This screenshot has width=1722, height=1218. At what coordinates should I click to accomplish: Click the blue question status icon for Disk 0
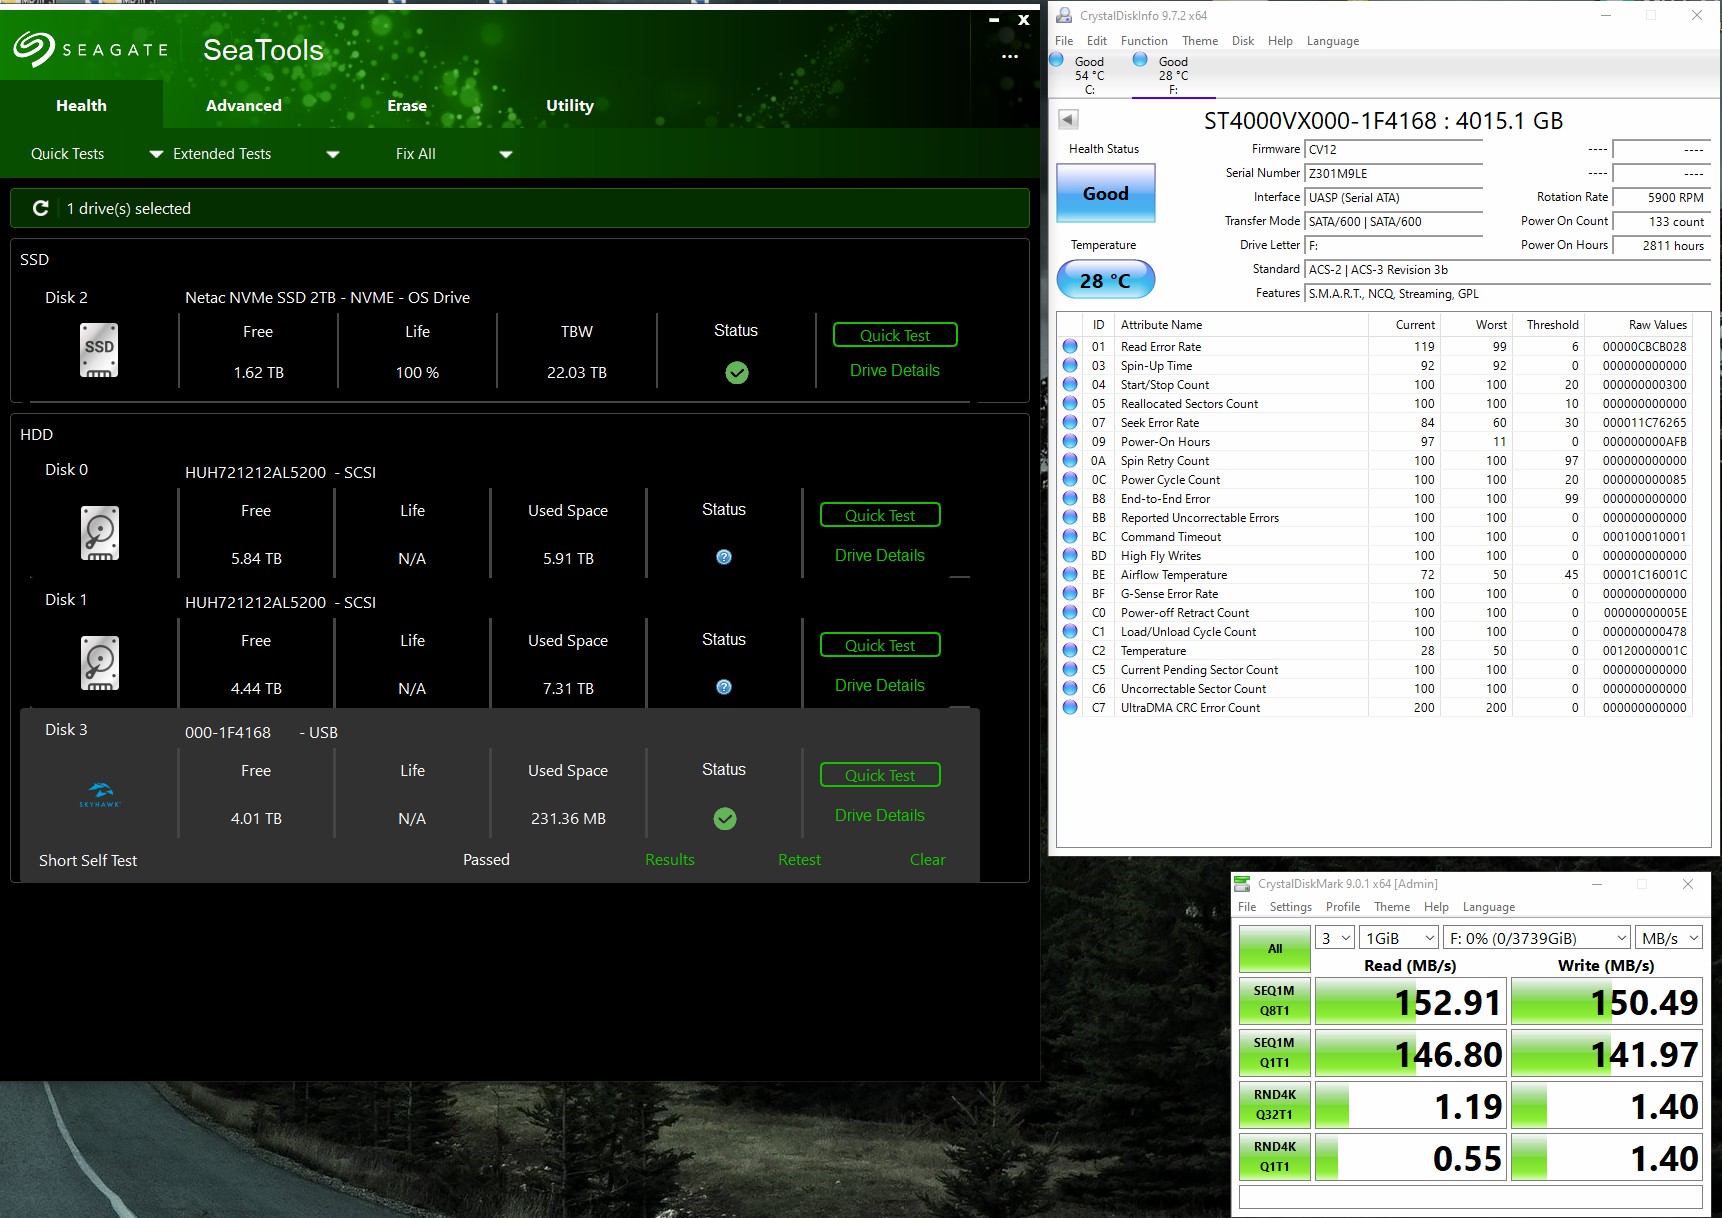724,557
